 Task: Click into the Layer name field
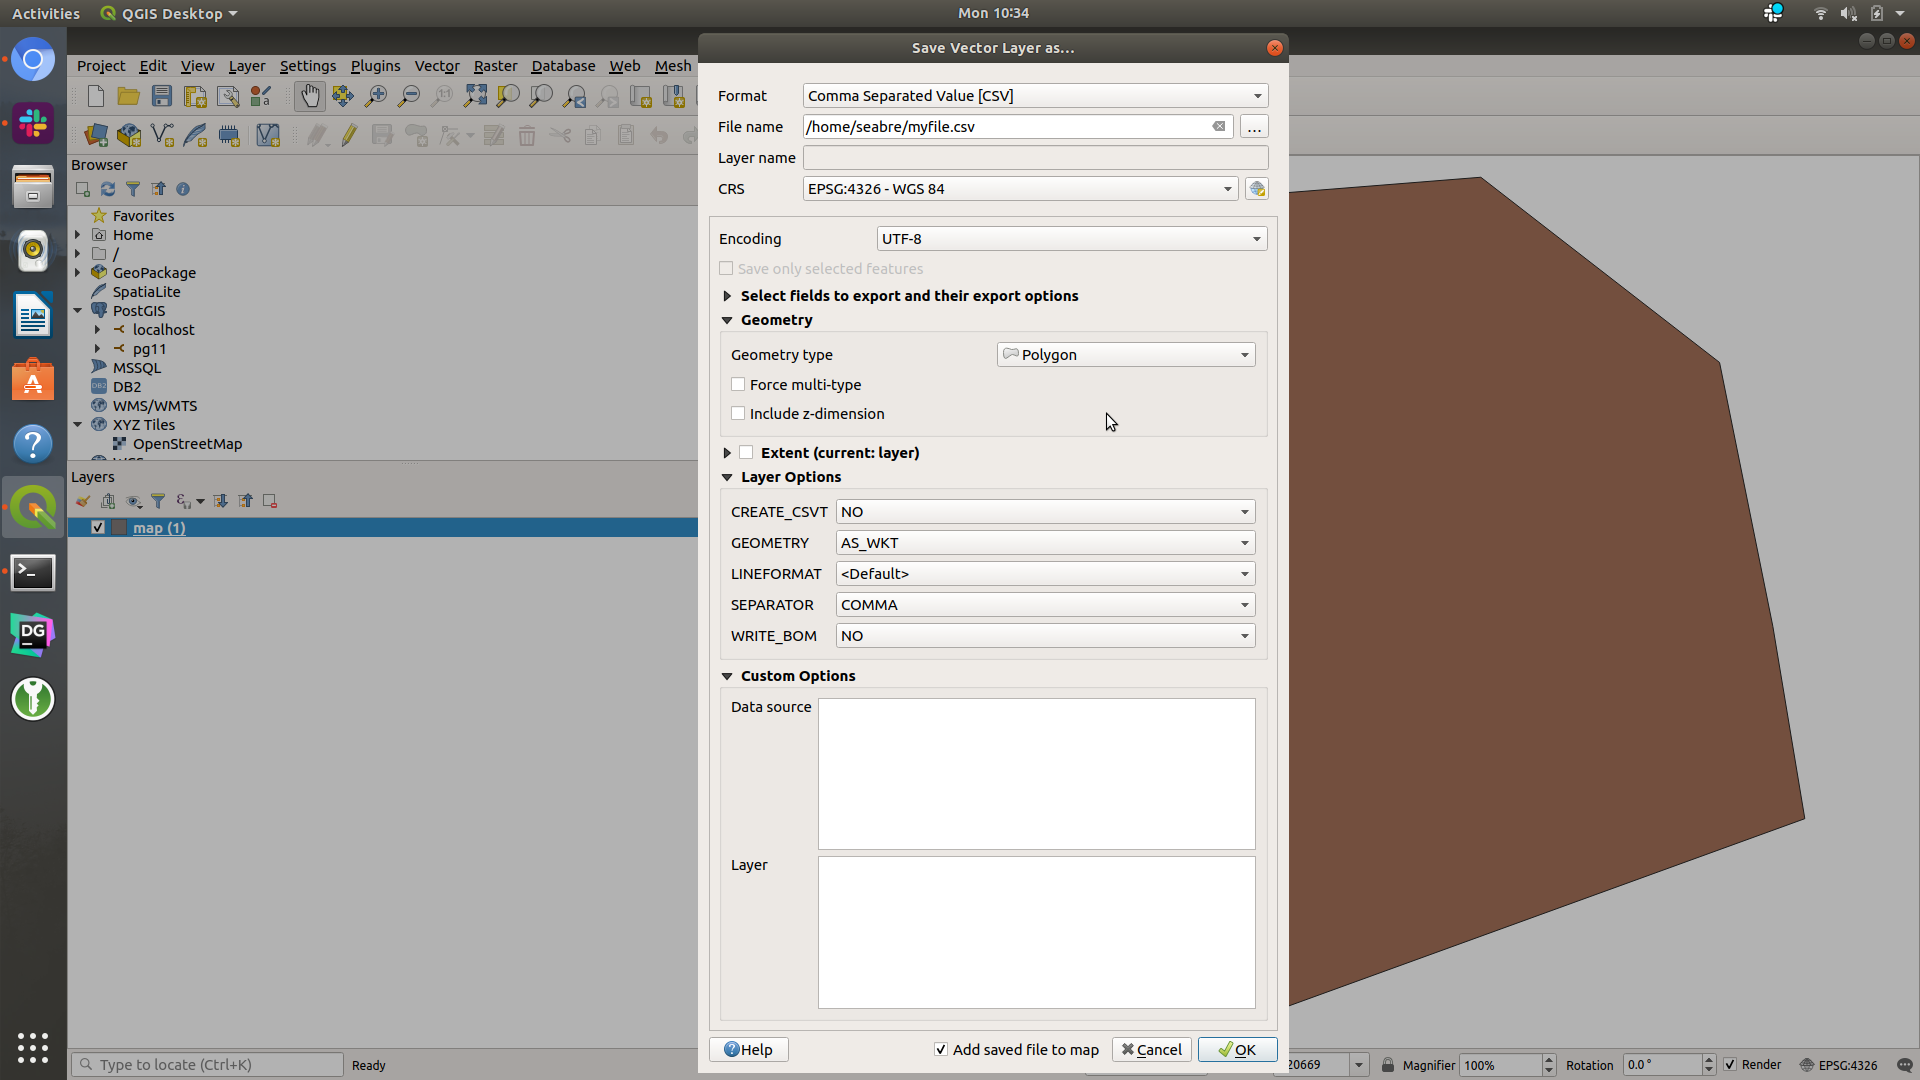1035,158
